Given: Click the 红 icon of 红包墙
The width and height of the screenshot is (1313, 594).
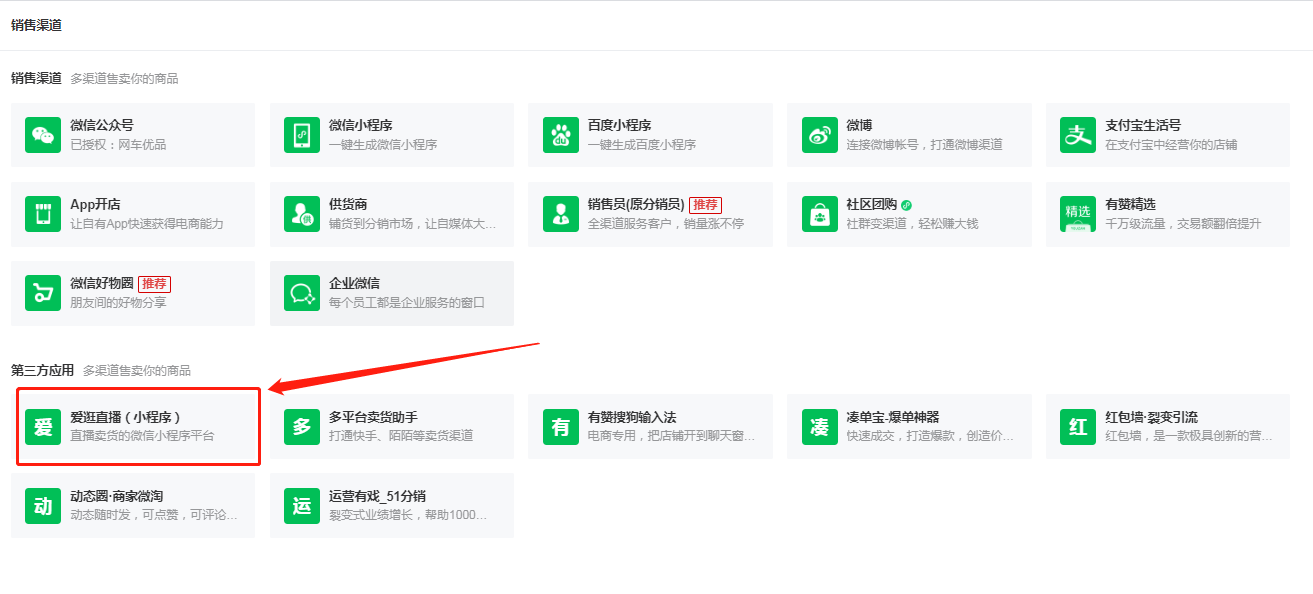Looking at the screenshot, I should (x=1078, y=427).
